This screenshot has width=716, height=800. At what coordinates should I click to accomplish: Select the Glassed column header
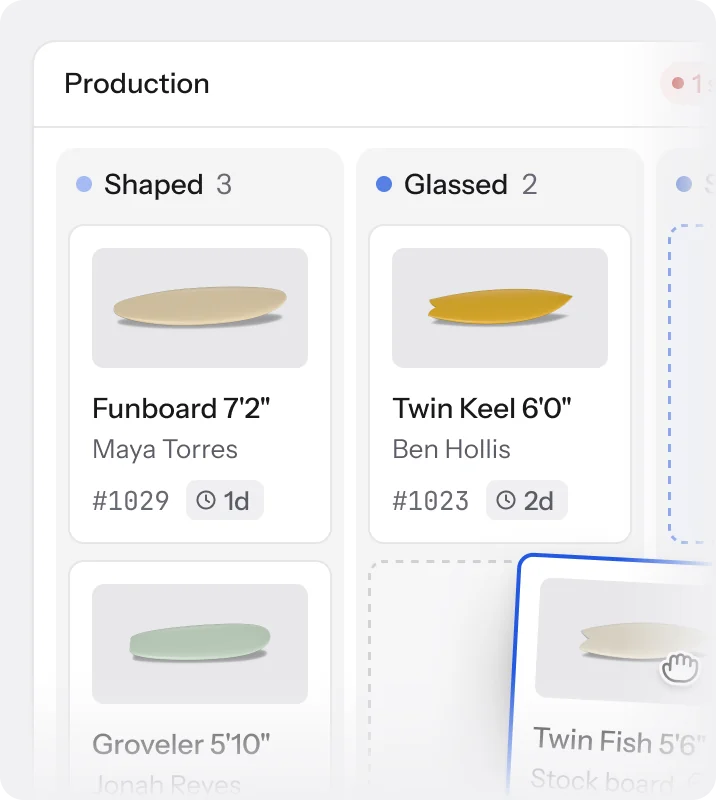click(457, 184)
